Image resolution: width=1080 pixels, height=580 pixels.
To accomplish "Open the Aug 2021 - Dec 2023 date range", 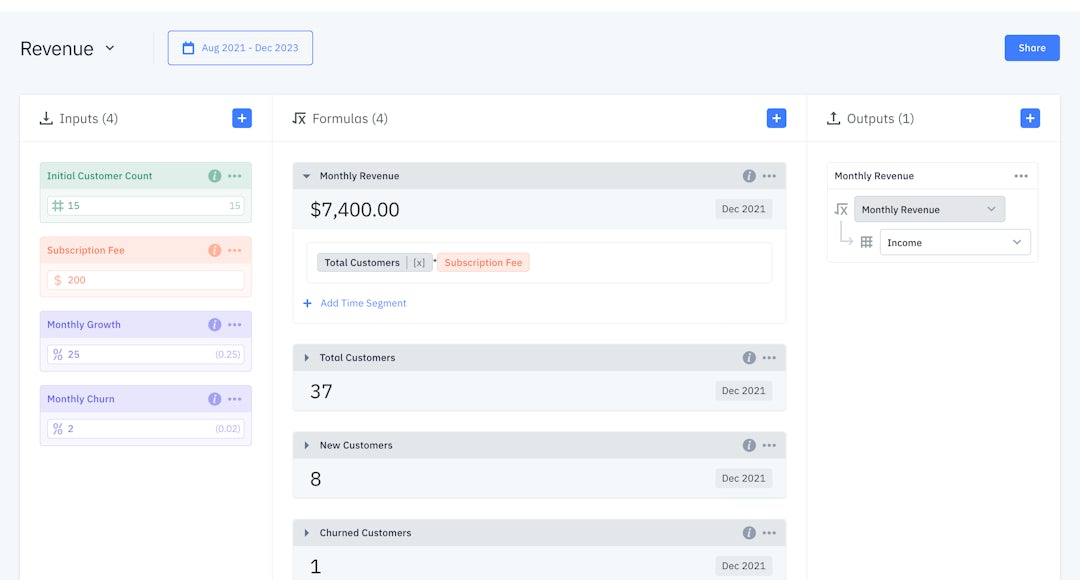I will tap(240, 48).
